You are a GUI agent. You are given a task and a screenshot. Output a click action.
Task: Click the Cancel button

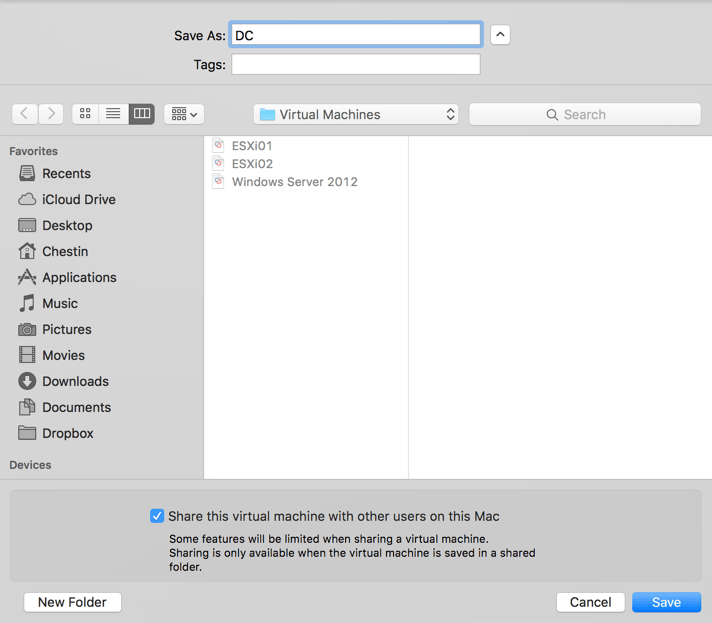[590, 602]
